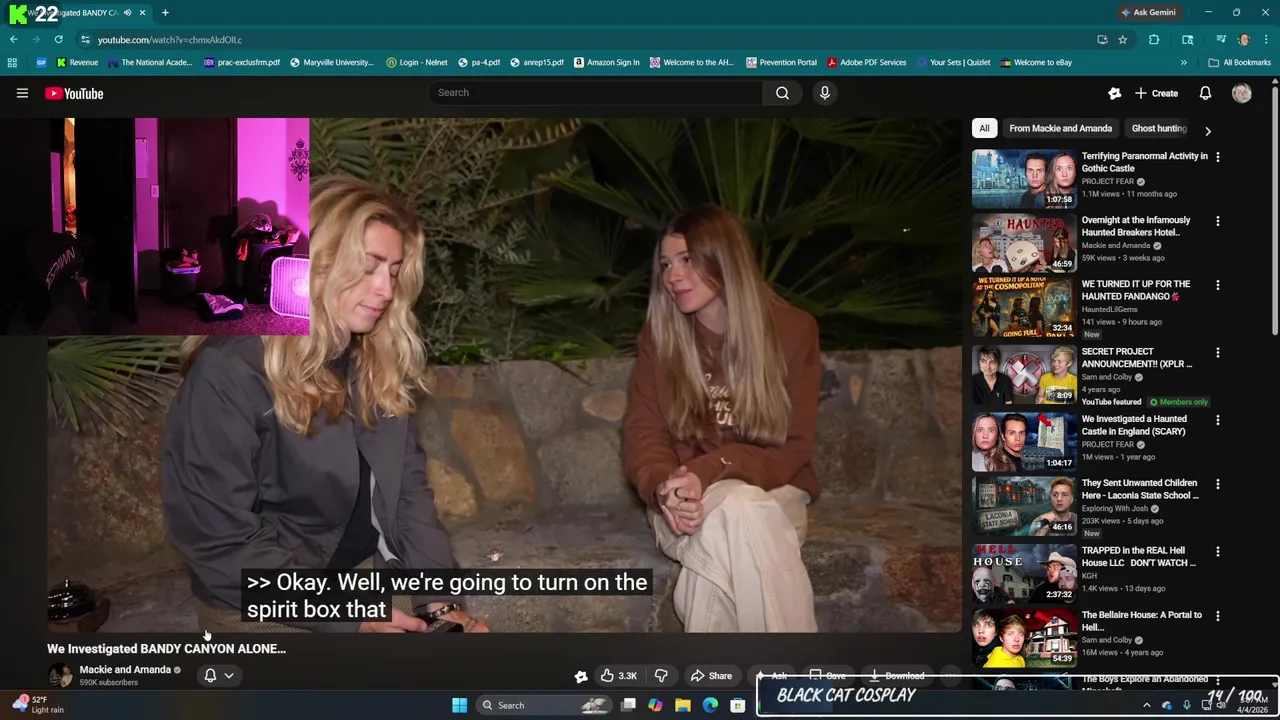Open Bellaire House Portal to Hell thumbnail
Image resolution: width=1280 pixels, height=720 pixels.
tap(1024, 637)
